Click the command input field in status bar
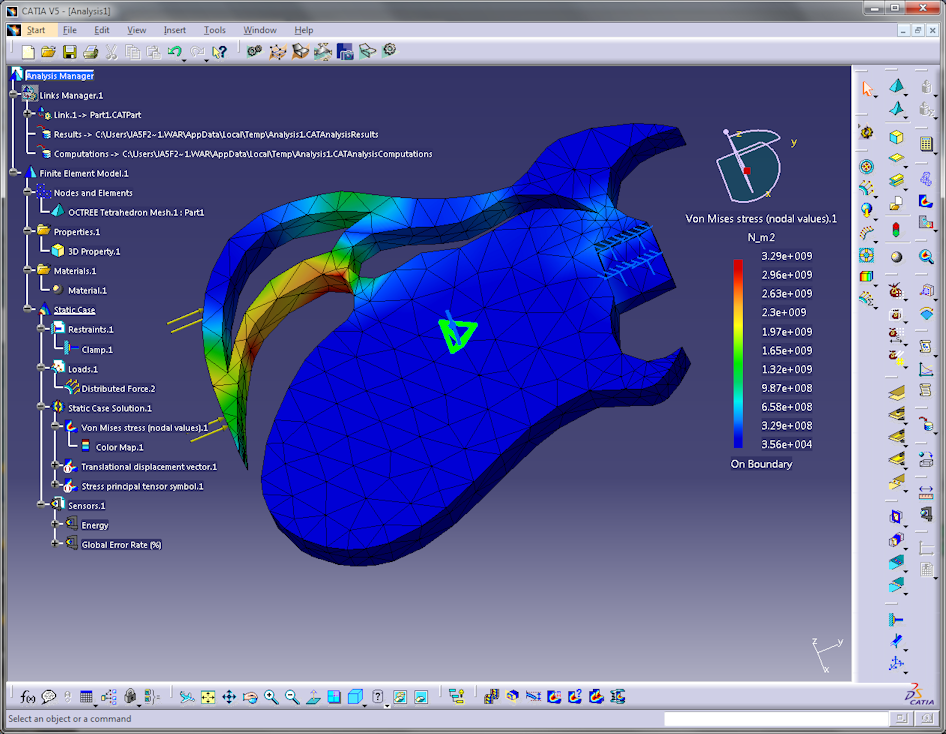 (775, 719)
